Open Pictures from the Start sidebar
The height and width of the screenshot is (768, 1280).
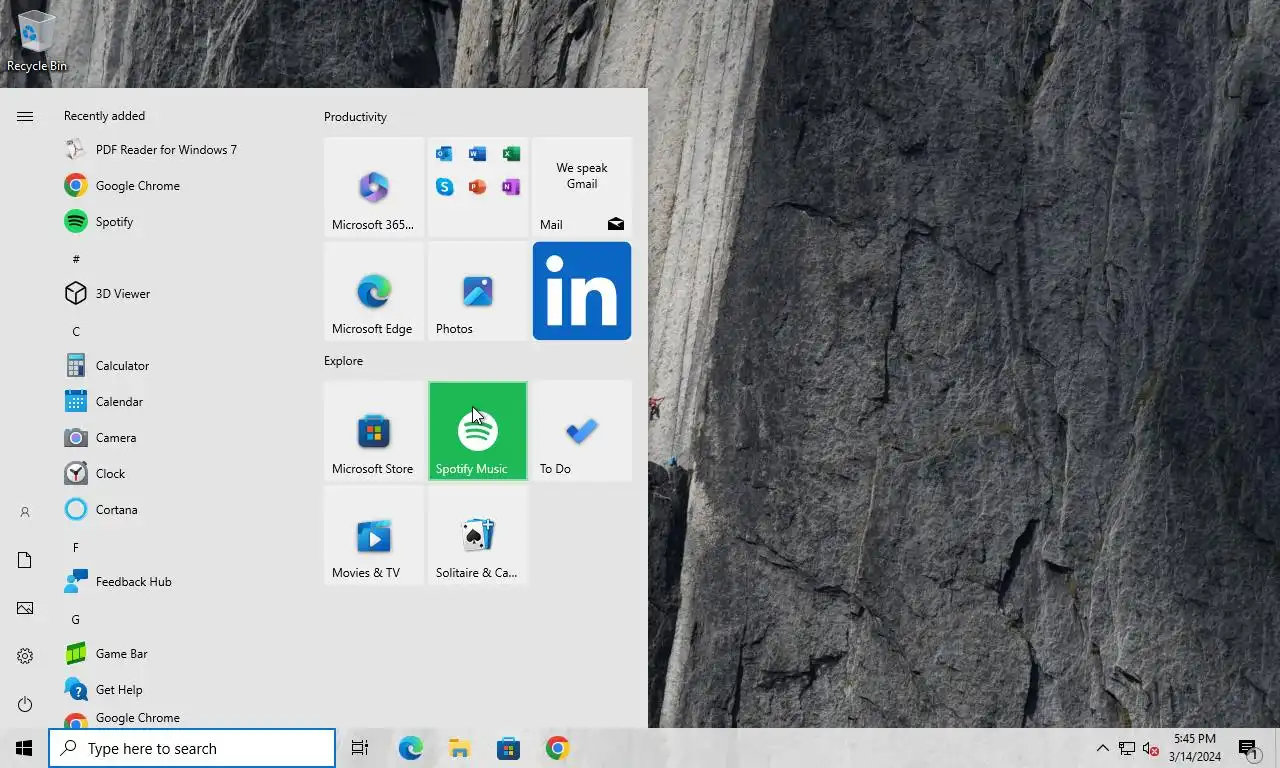tap(25, 608)
